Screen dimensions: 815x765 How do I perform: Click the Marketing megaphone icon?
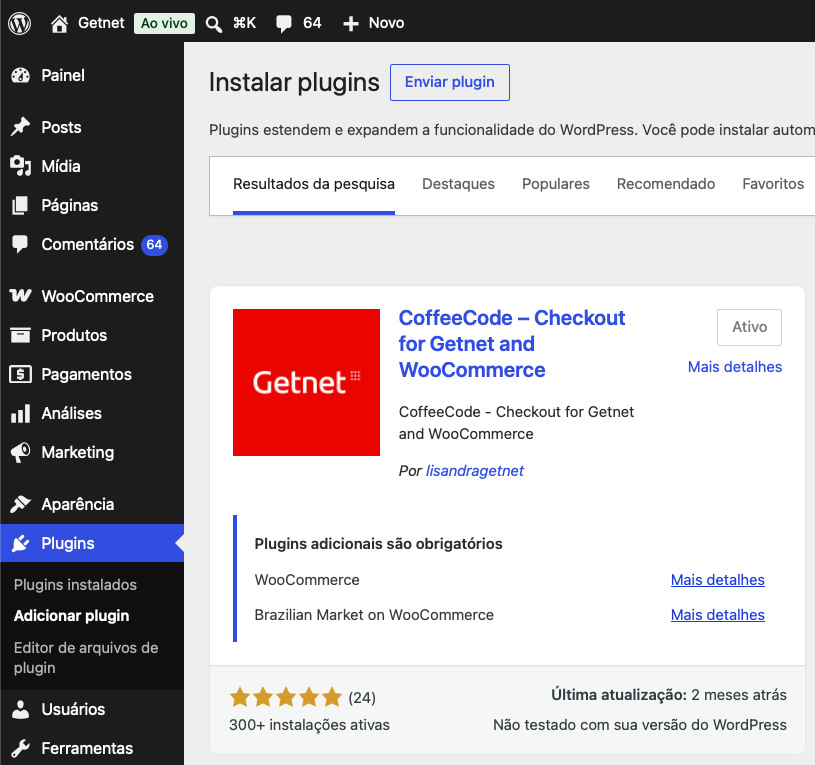(20, 453)
